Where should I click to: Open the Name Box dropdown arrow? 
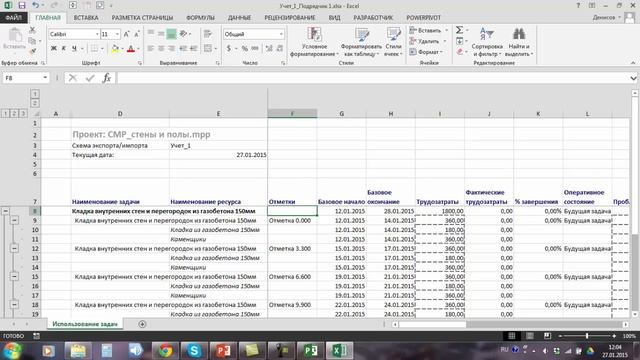(45, 78)
